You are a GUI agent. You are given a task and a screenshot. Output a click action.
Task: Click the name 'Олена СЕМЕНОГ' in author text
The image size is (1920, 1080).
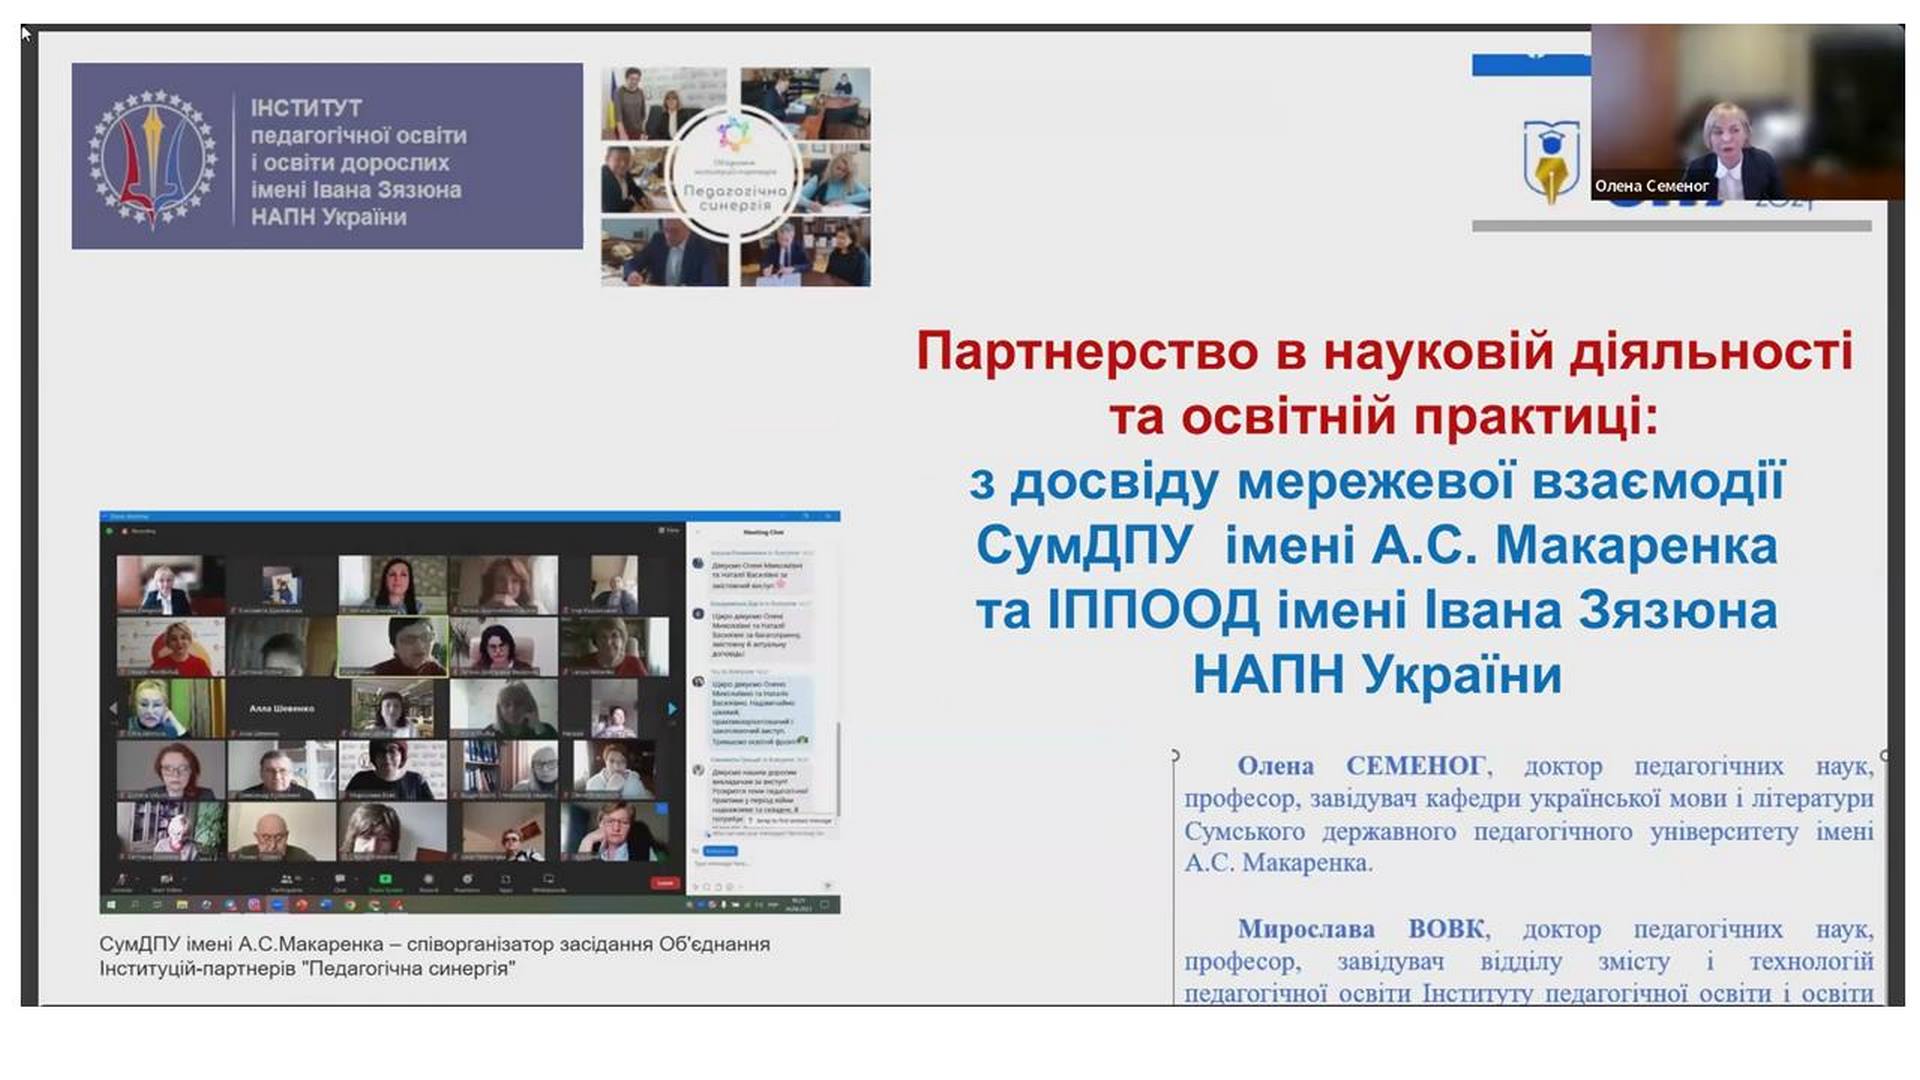tap(1361, 766)
